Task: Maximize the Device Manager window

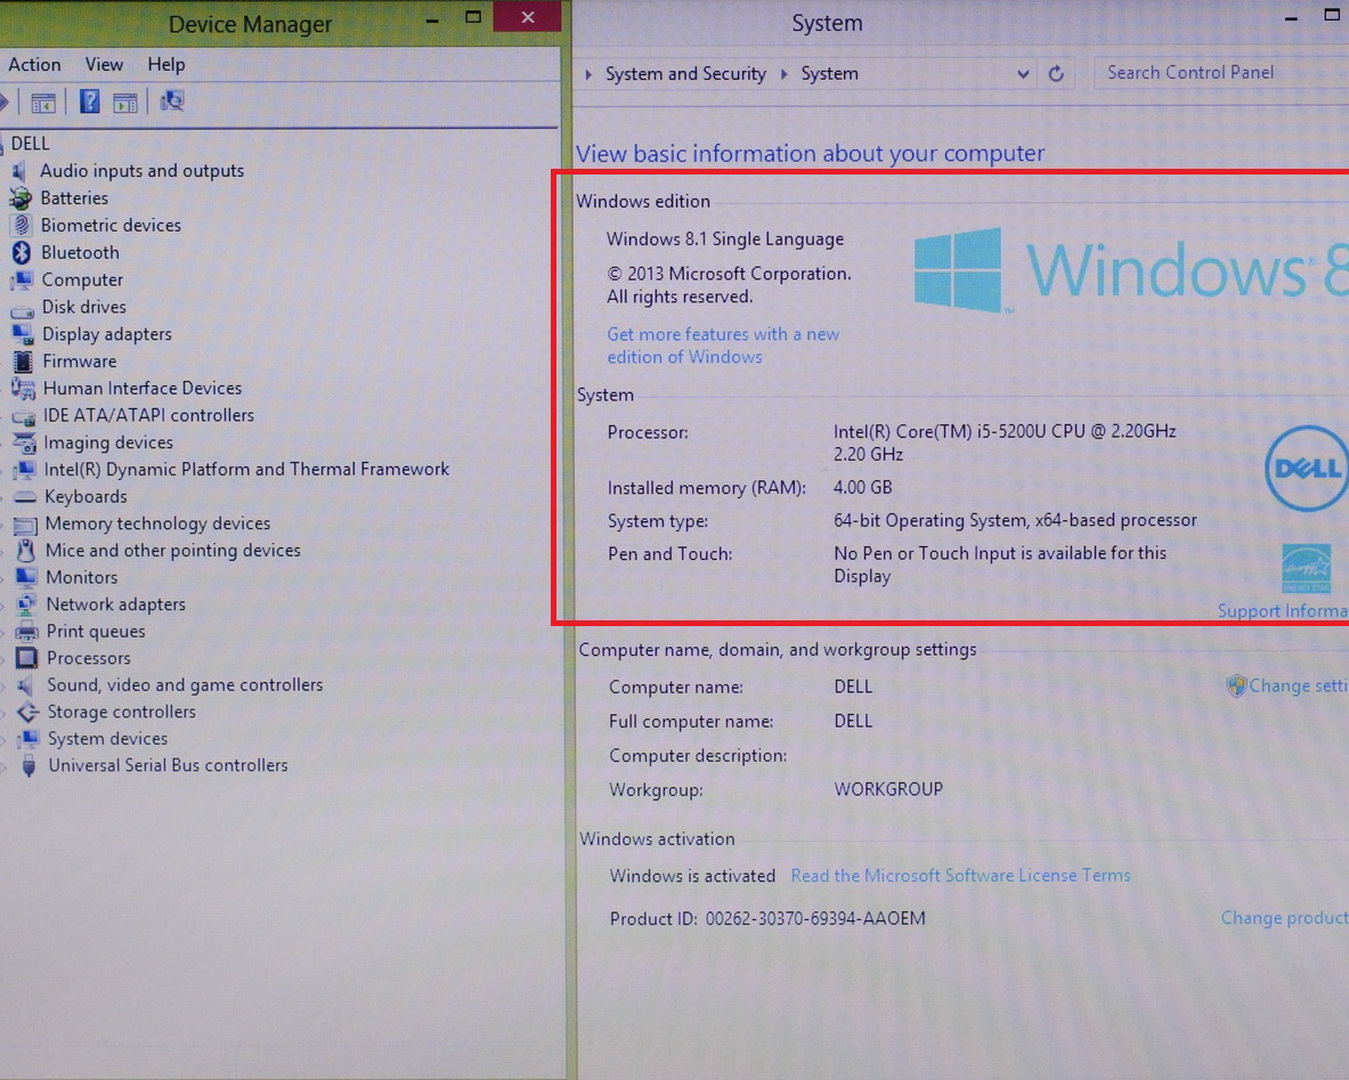Action: 474,17
